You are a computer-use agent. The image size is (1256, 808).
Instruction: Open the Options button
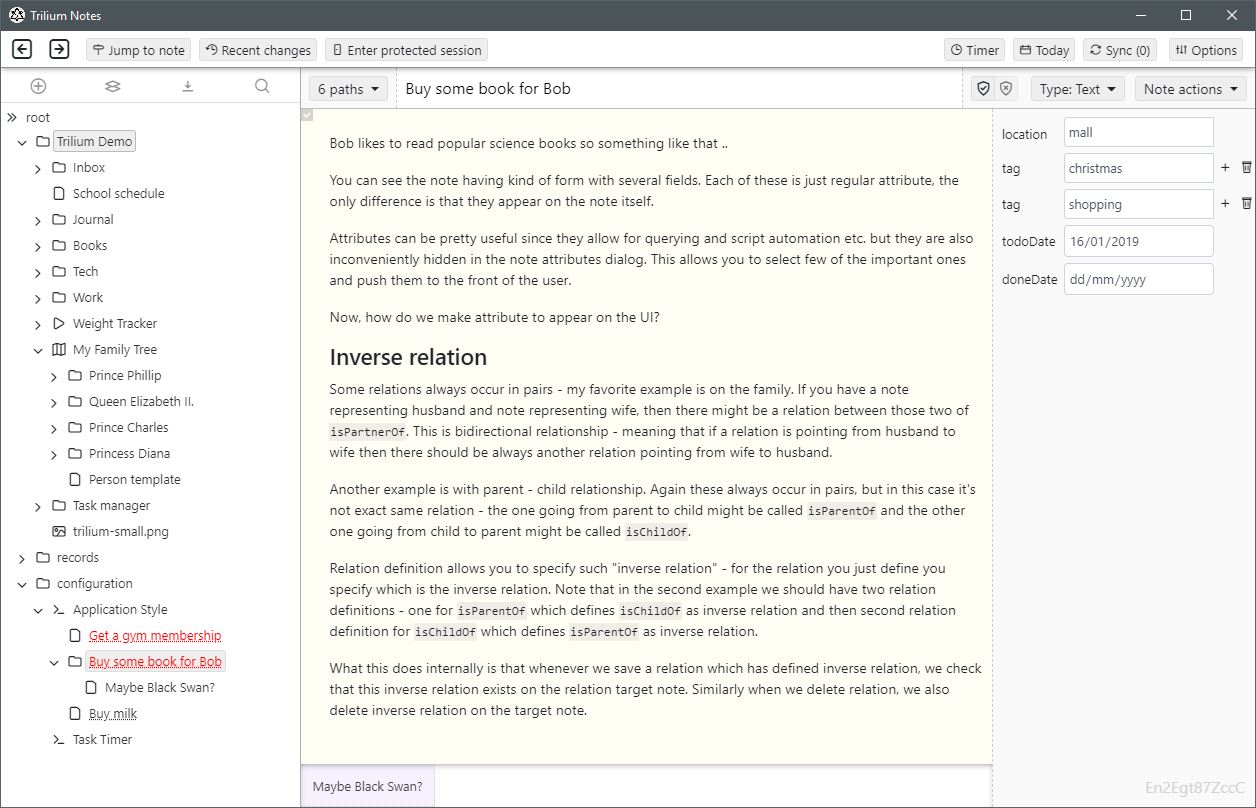(1206, 50)
